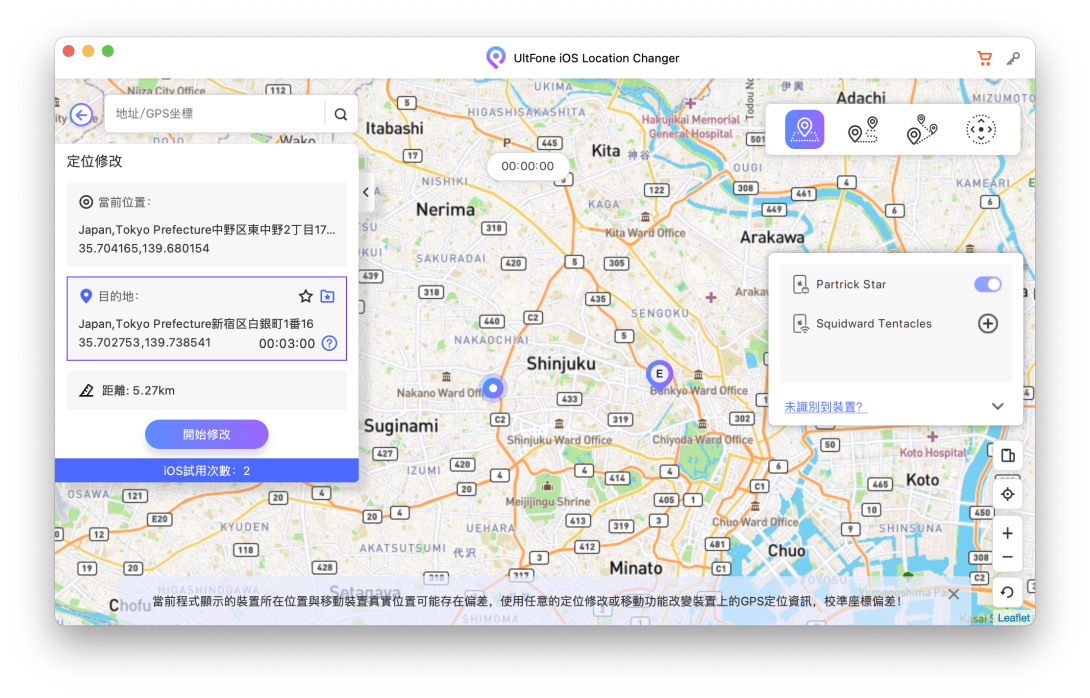The image size is (1090, 698).
Task: Switch to multi-spot movement mode
Action: tap(922, 130)
